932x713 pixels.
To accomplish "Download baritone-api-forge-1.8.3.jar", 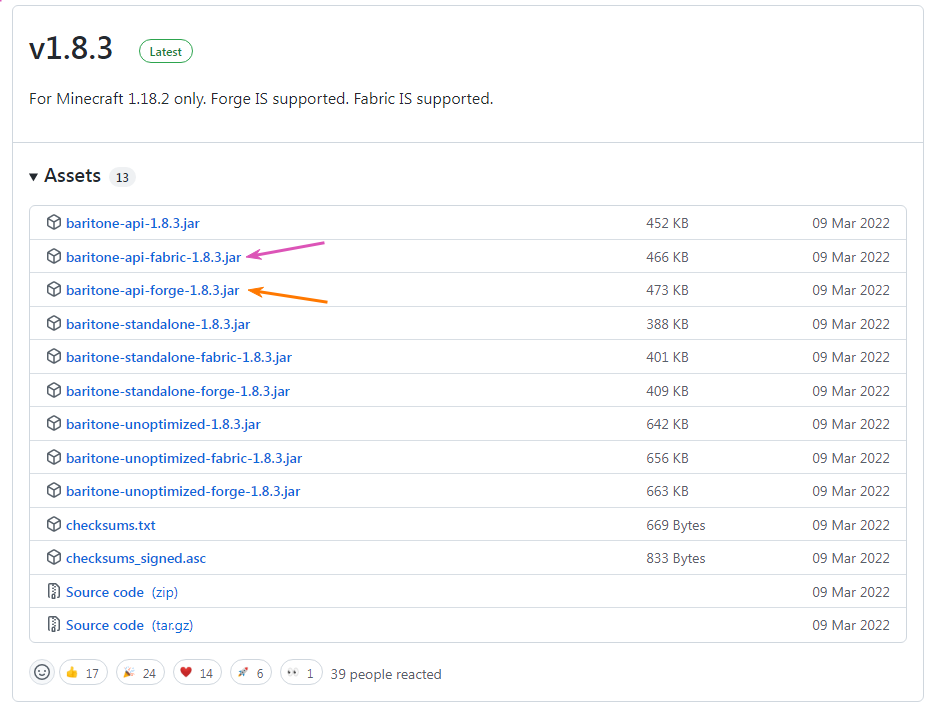I will [x=153, y=291].
